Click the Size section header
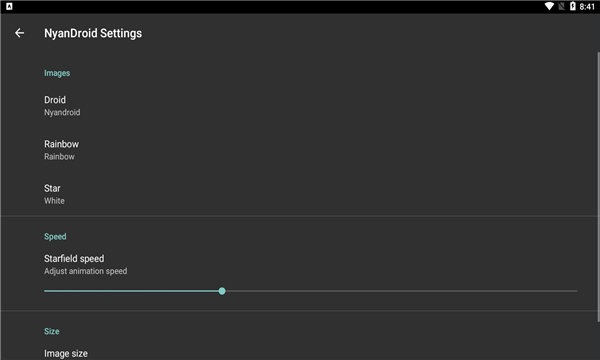 (52, 331)
